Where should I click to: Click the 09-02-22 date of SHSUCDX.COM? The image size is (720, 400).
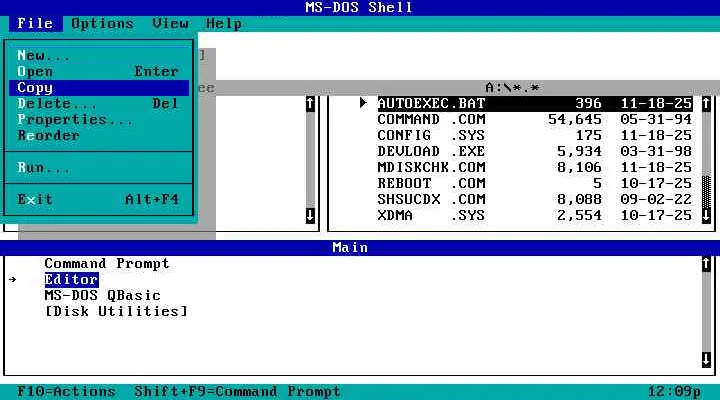(656, 200)
